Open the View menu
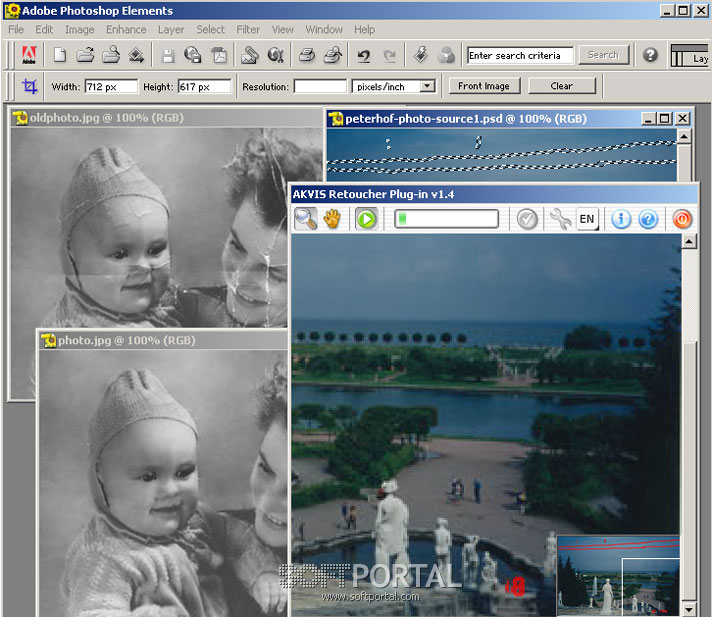 click(x=282, y=30)
